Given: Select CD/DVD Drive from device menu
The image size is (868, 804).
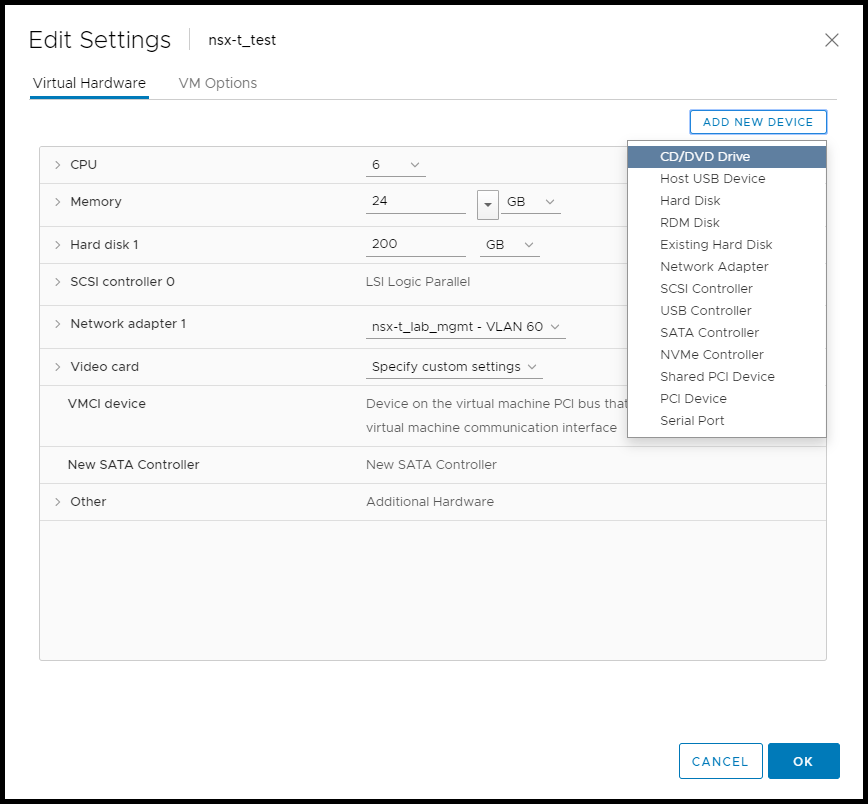Looking at the screenshot, I should tap(705, 157).
